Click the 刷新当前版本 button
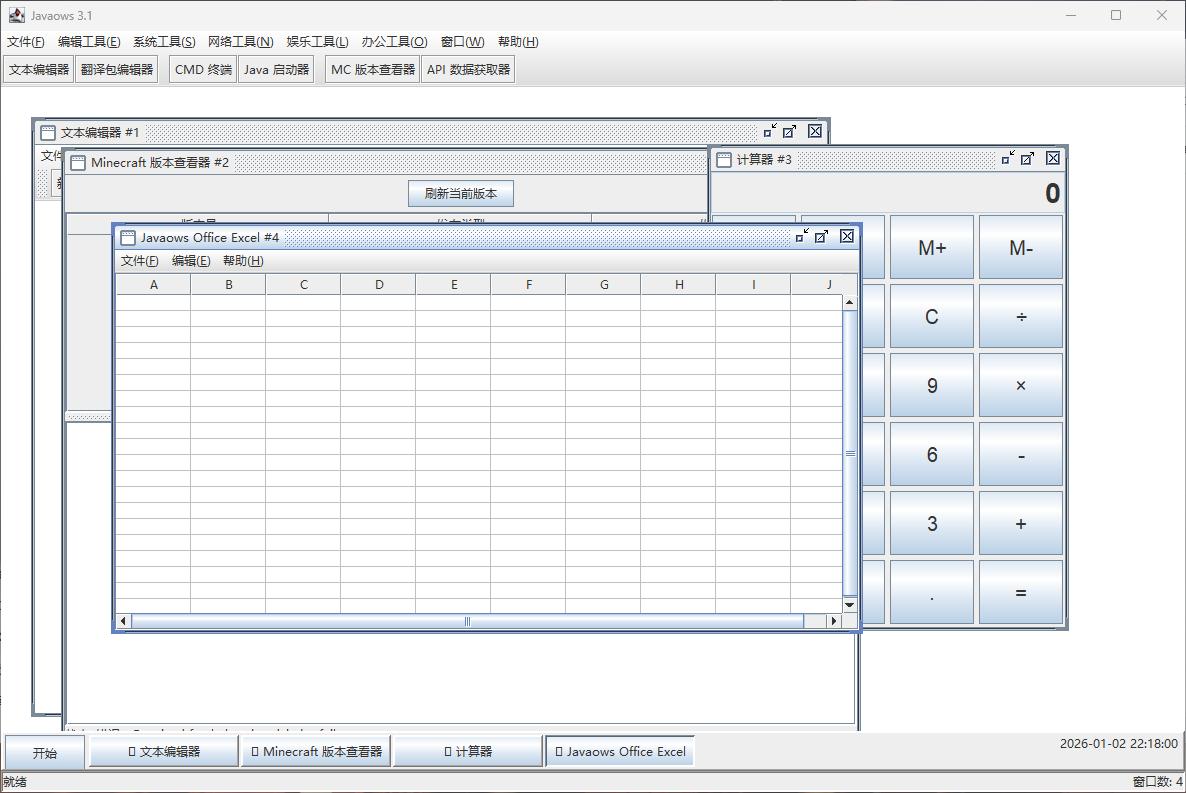The width and height of the screenshot is (1186, 793). [x=460, y=193]
